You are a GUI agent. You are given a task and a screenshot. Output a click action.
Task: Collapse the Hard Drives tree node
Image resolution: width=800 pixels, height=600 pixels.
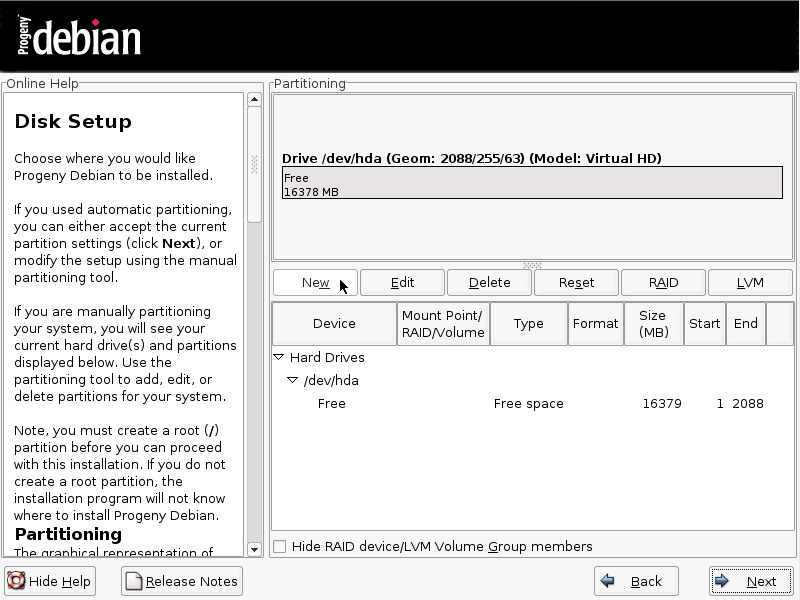279,357
